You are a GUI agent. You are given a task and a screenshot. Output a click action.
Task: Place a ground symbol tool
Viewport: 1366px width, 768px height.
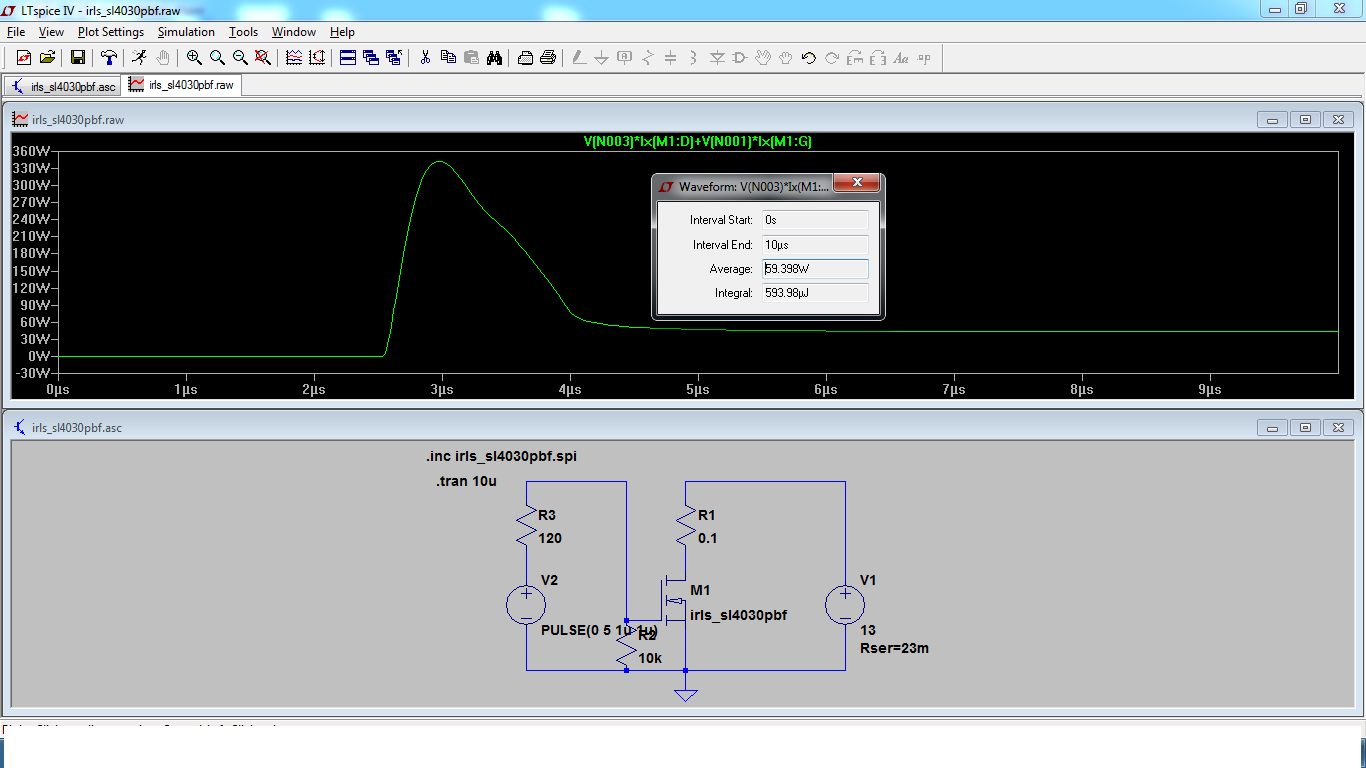click(x=602, y=58)
